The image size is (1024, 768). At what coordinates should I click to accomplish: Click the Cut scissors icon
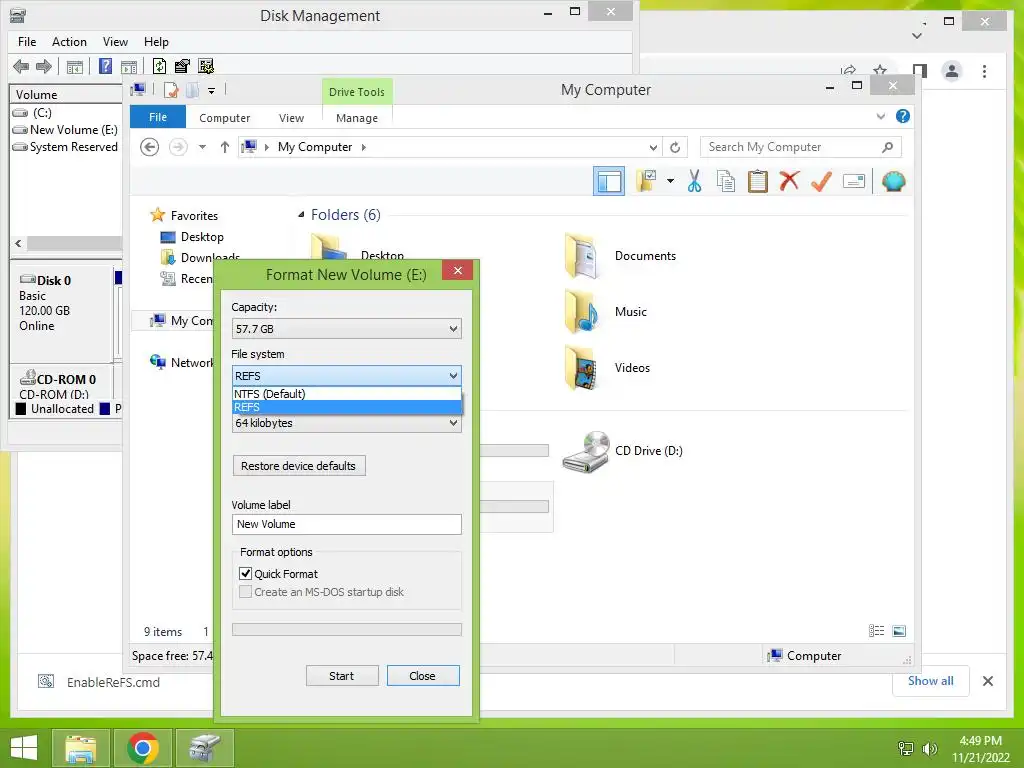pyautogui.click(x=694, y=181)
